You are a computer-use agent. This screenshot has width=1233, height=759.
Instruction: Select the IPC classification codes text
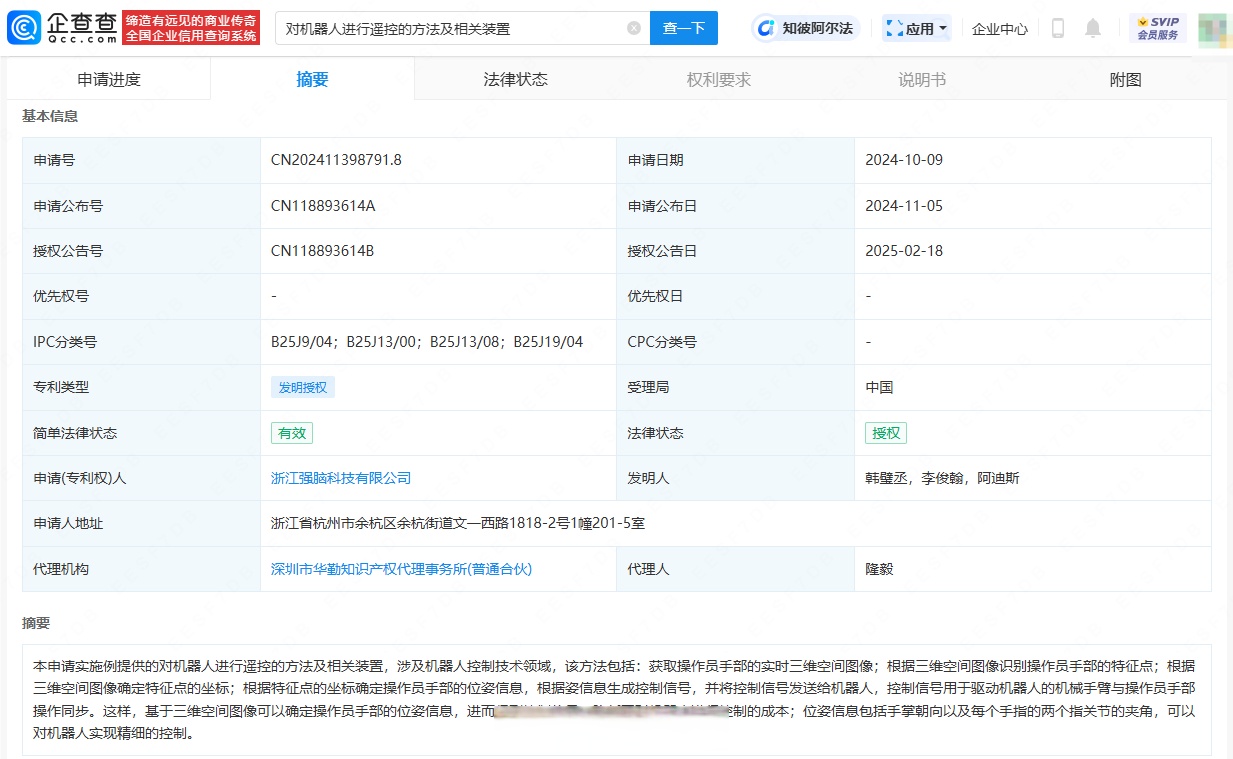coord(427,342)
